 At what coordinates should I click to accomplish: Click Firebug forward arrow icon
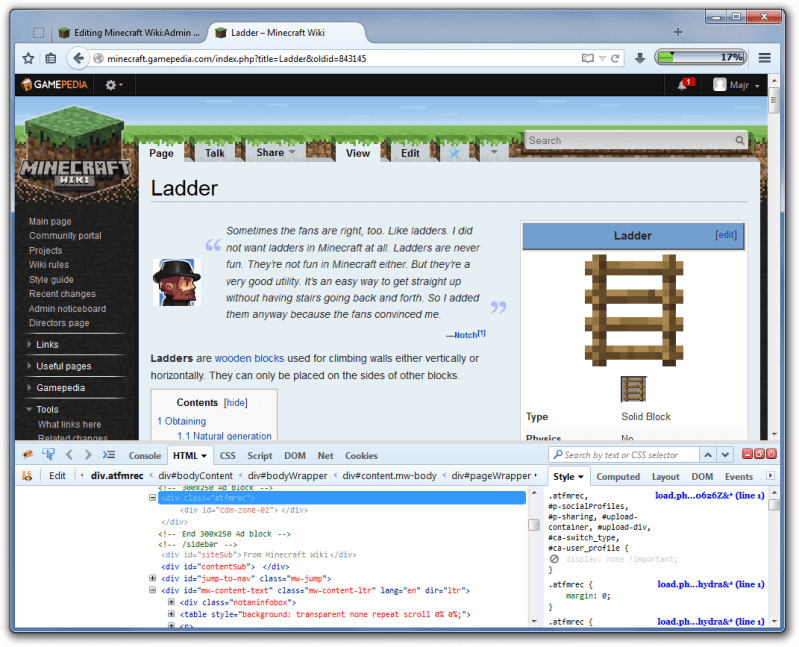click(x=88, y=454)
